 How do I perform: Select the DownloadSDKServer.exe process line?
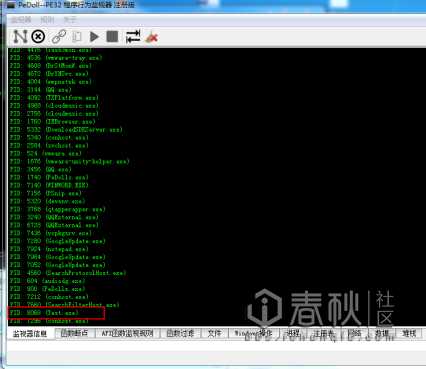[x=66, y=130]
